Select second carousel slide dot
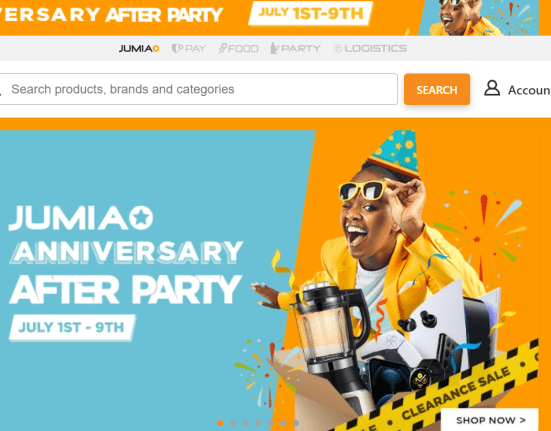This screenshot has width=551, height=431. point(233,423)
